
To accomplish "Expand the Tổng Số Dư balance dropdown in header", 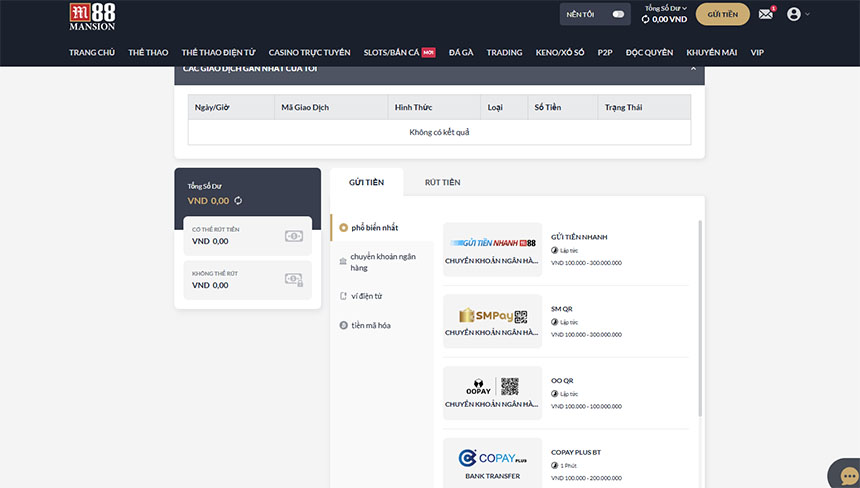I will (x=667, y=8).
